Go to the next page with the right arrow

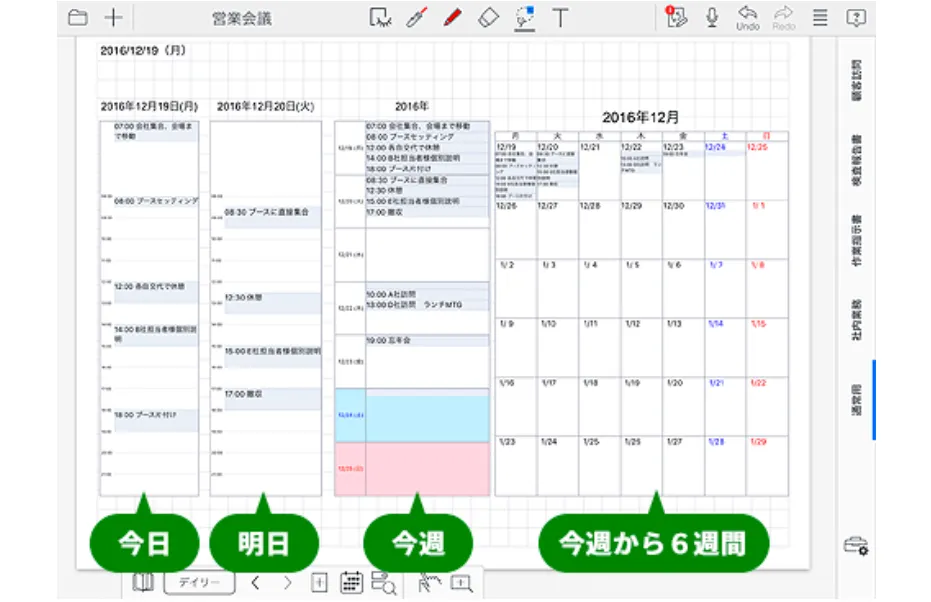click(287, 583)
